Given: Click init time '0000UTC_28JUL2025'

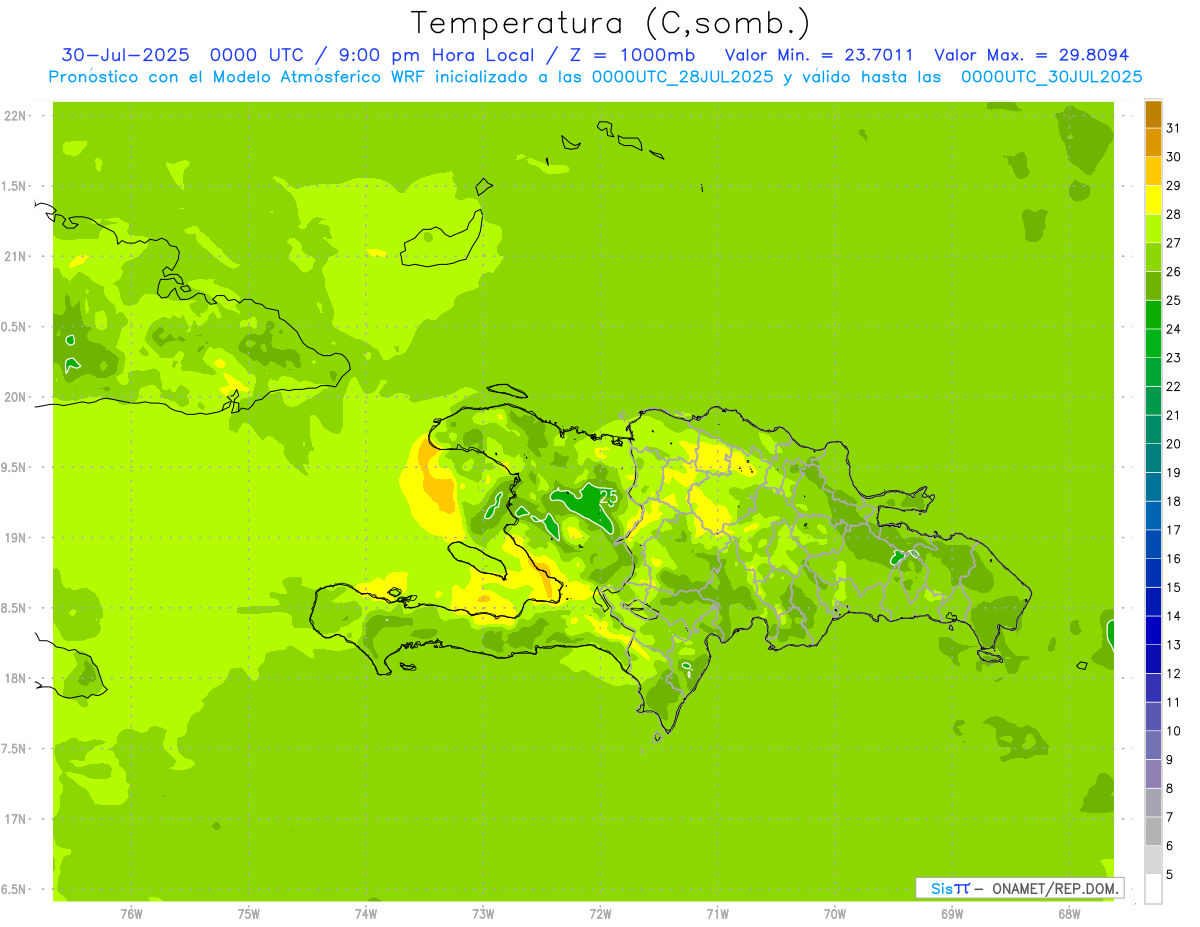Looking at the screenshot, I should coord(682,76).
